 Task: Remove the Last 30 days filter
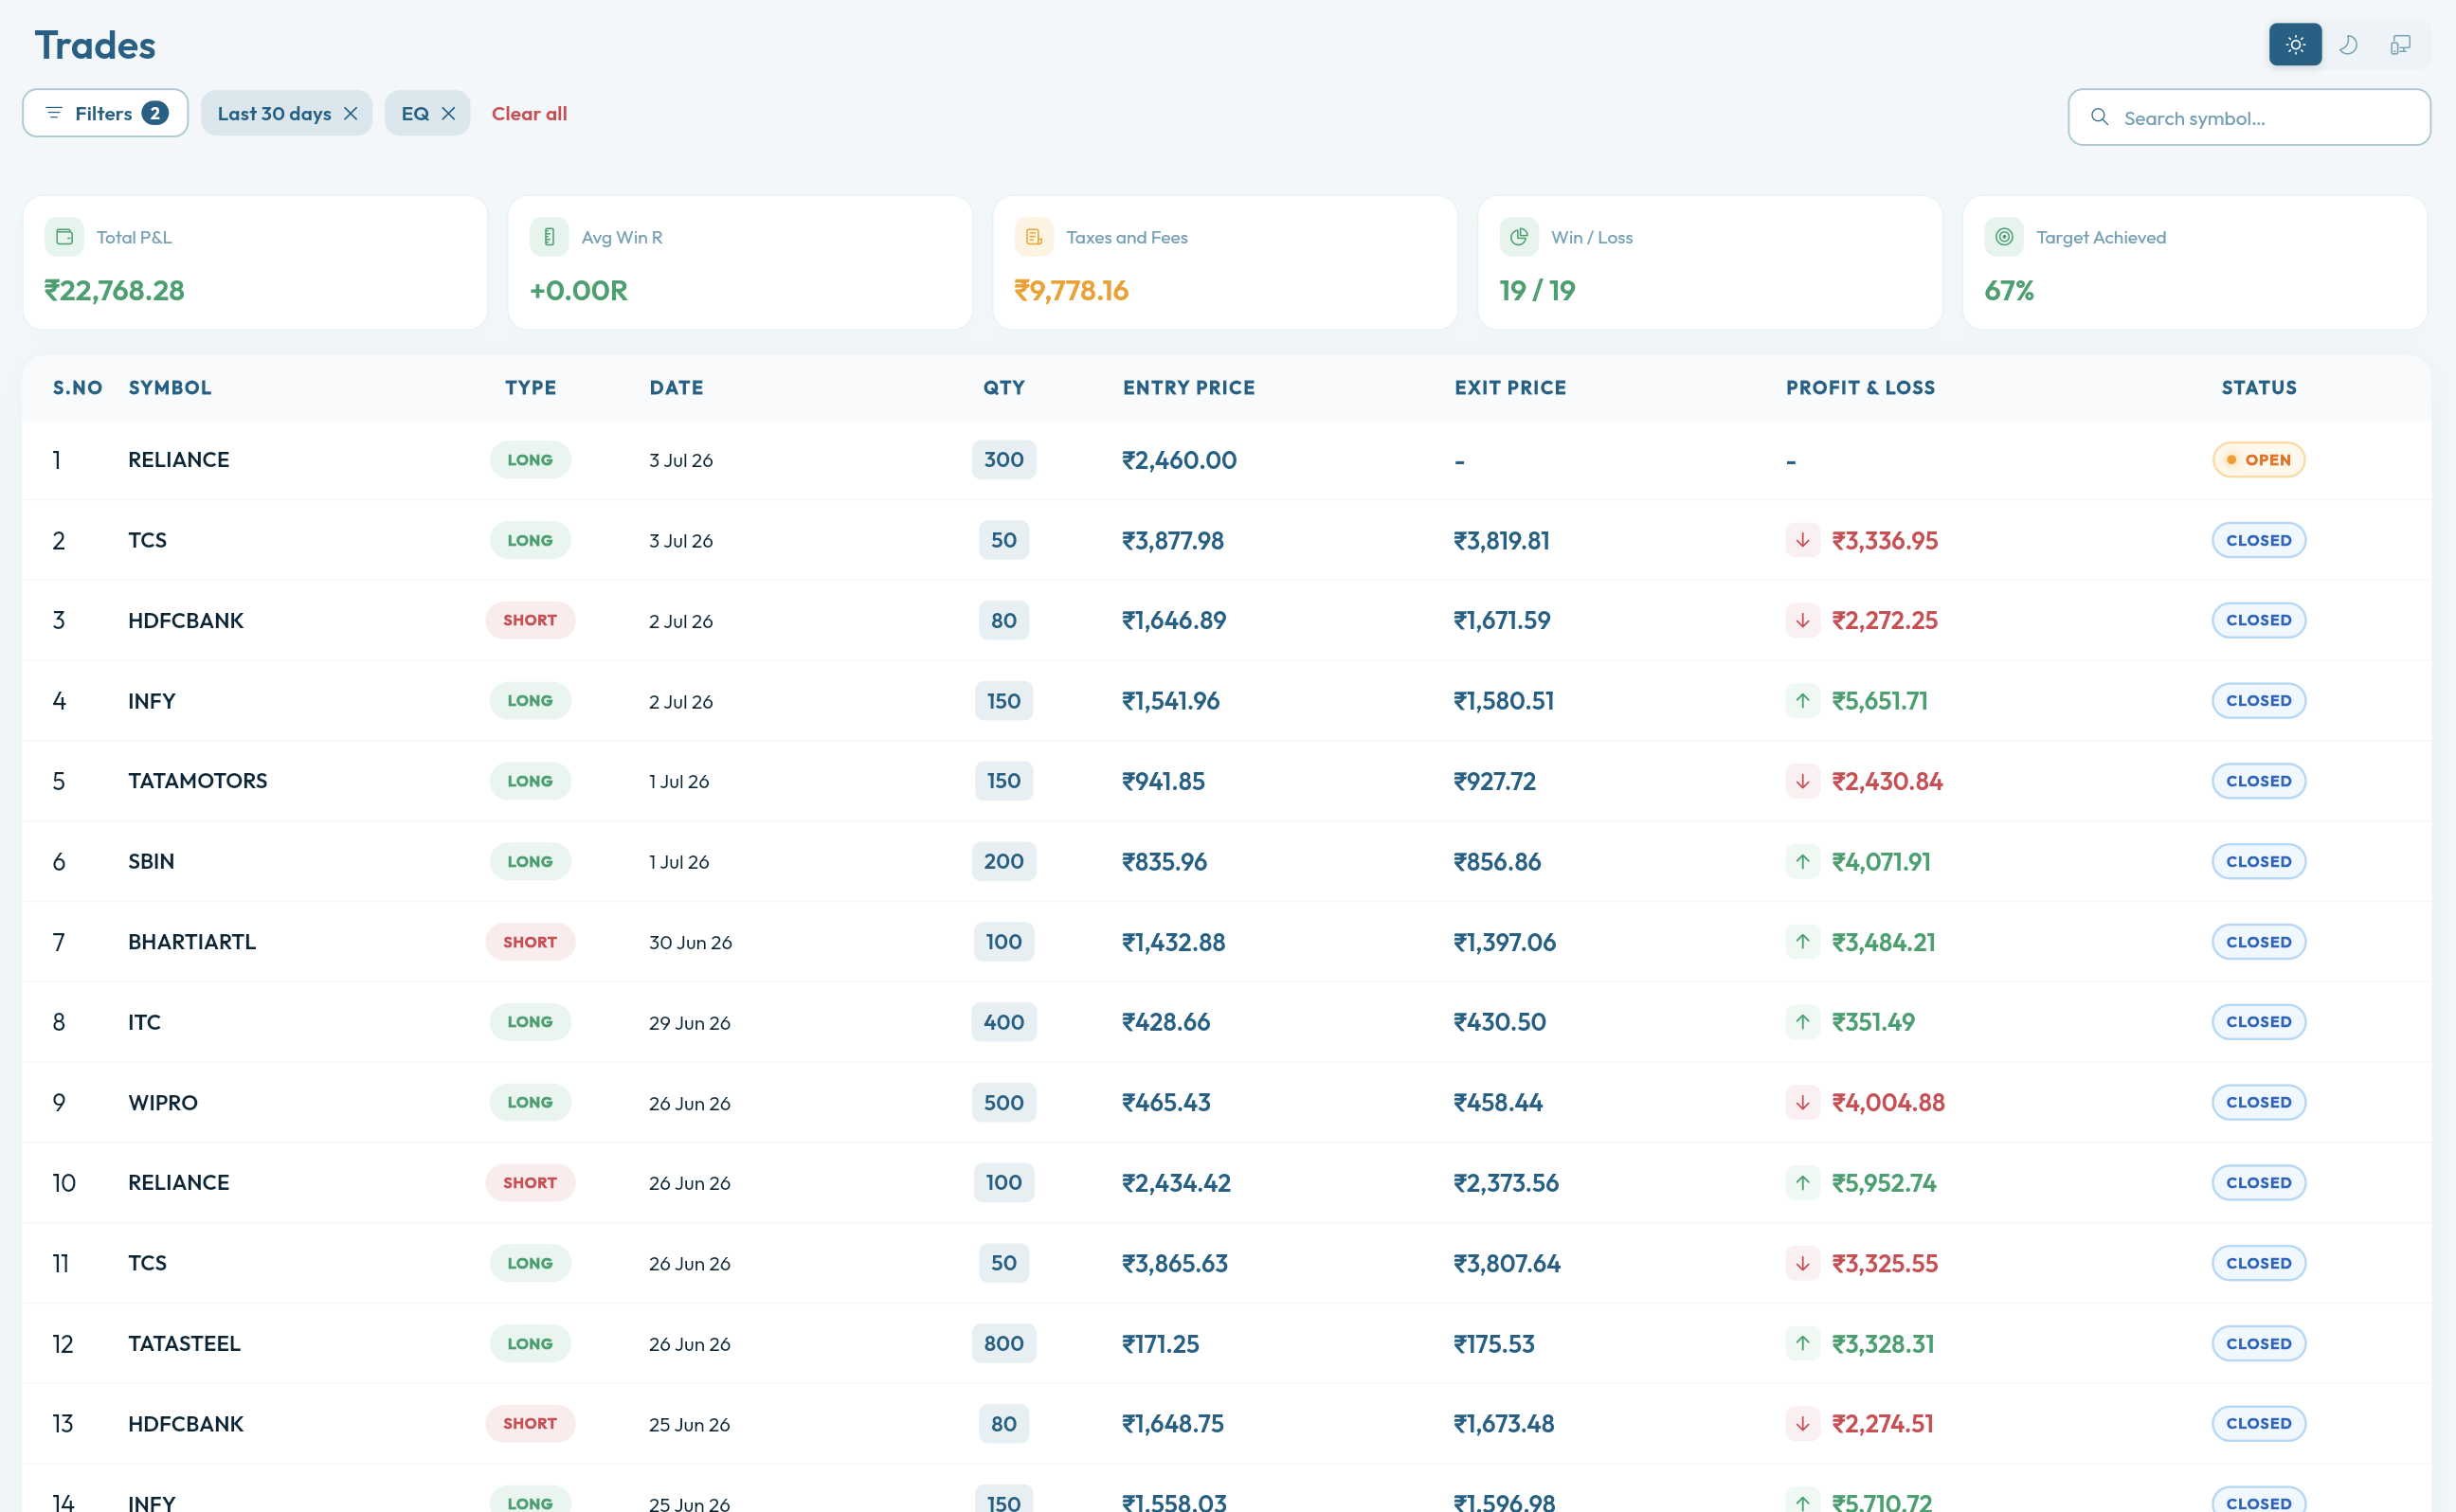pos(351,114)
